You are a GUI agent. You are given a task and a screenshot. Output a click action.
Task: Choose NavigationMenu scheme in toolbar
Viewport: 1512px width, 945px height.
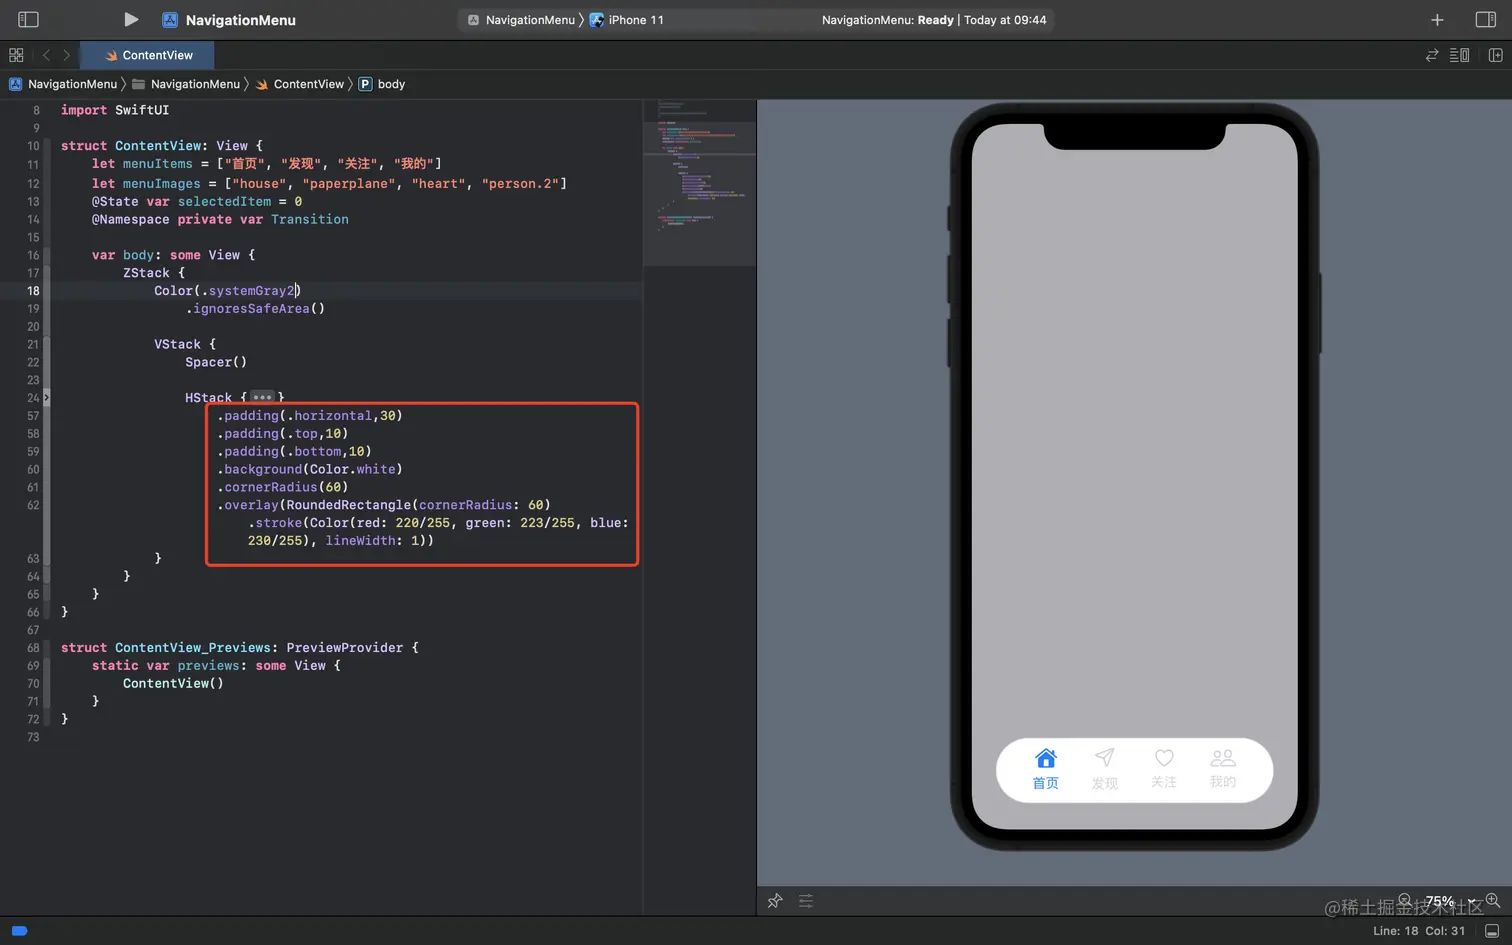click(x=521, y=20)
